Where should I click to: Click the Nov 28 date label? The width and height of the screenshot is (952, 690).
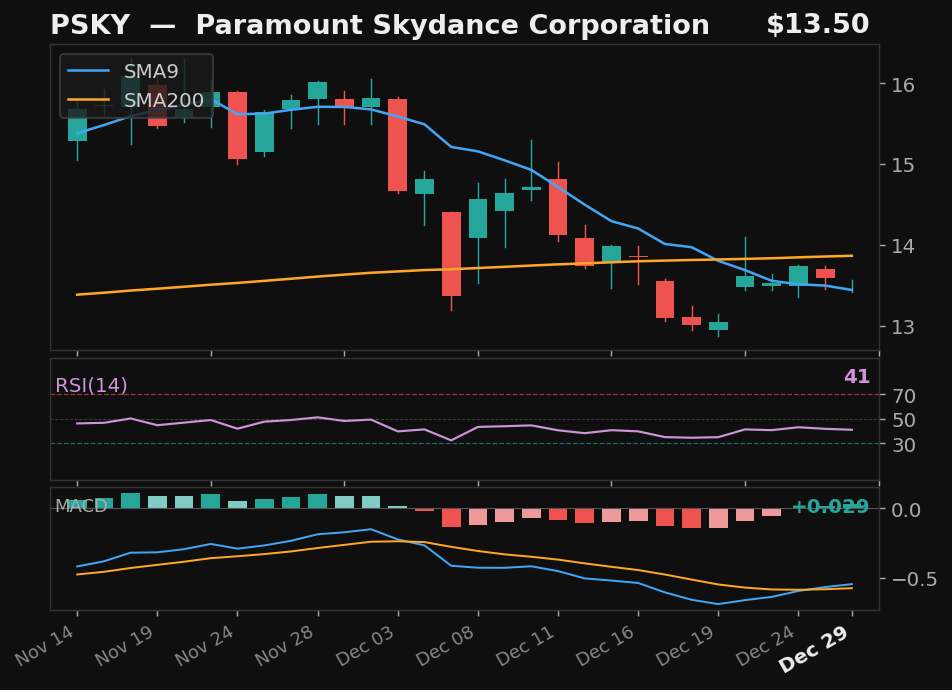tap(285, 645)
